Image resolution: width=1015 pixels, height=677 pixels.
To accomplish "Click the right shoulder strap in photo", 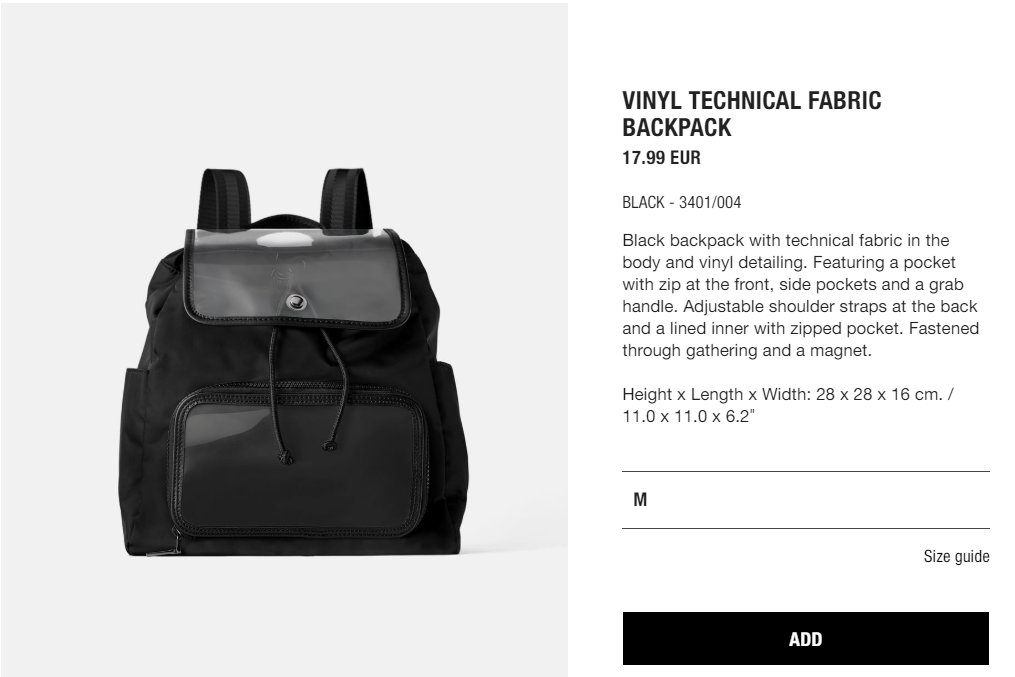I will [x=346, y=198].
